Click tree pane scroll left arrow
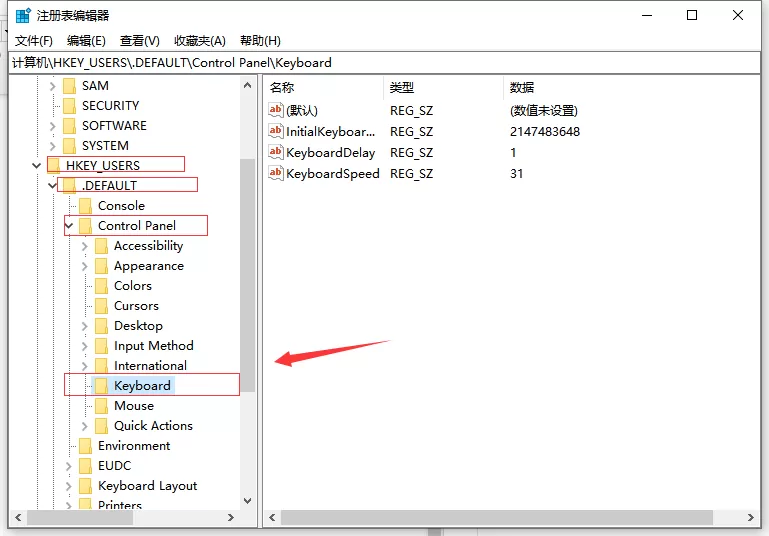The width and height of the screenshot is (769, 536). (x=18, y=517)
